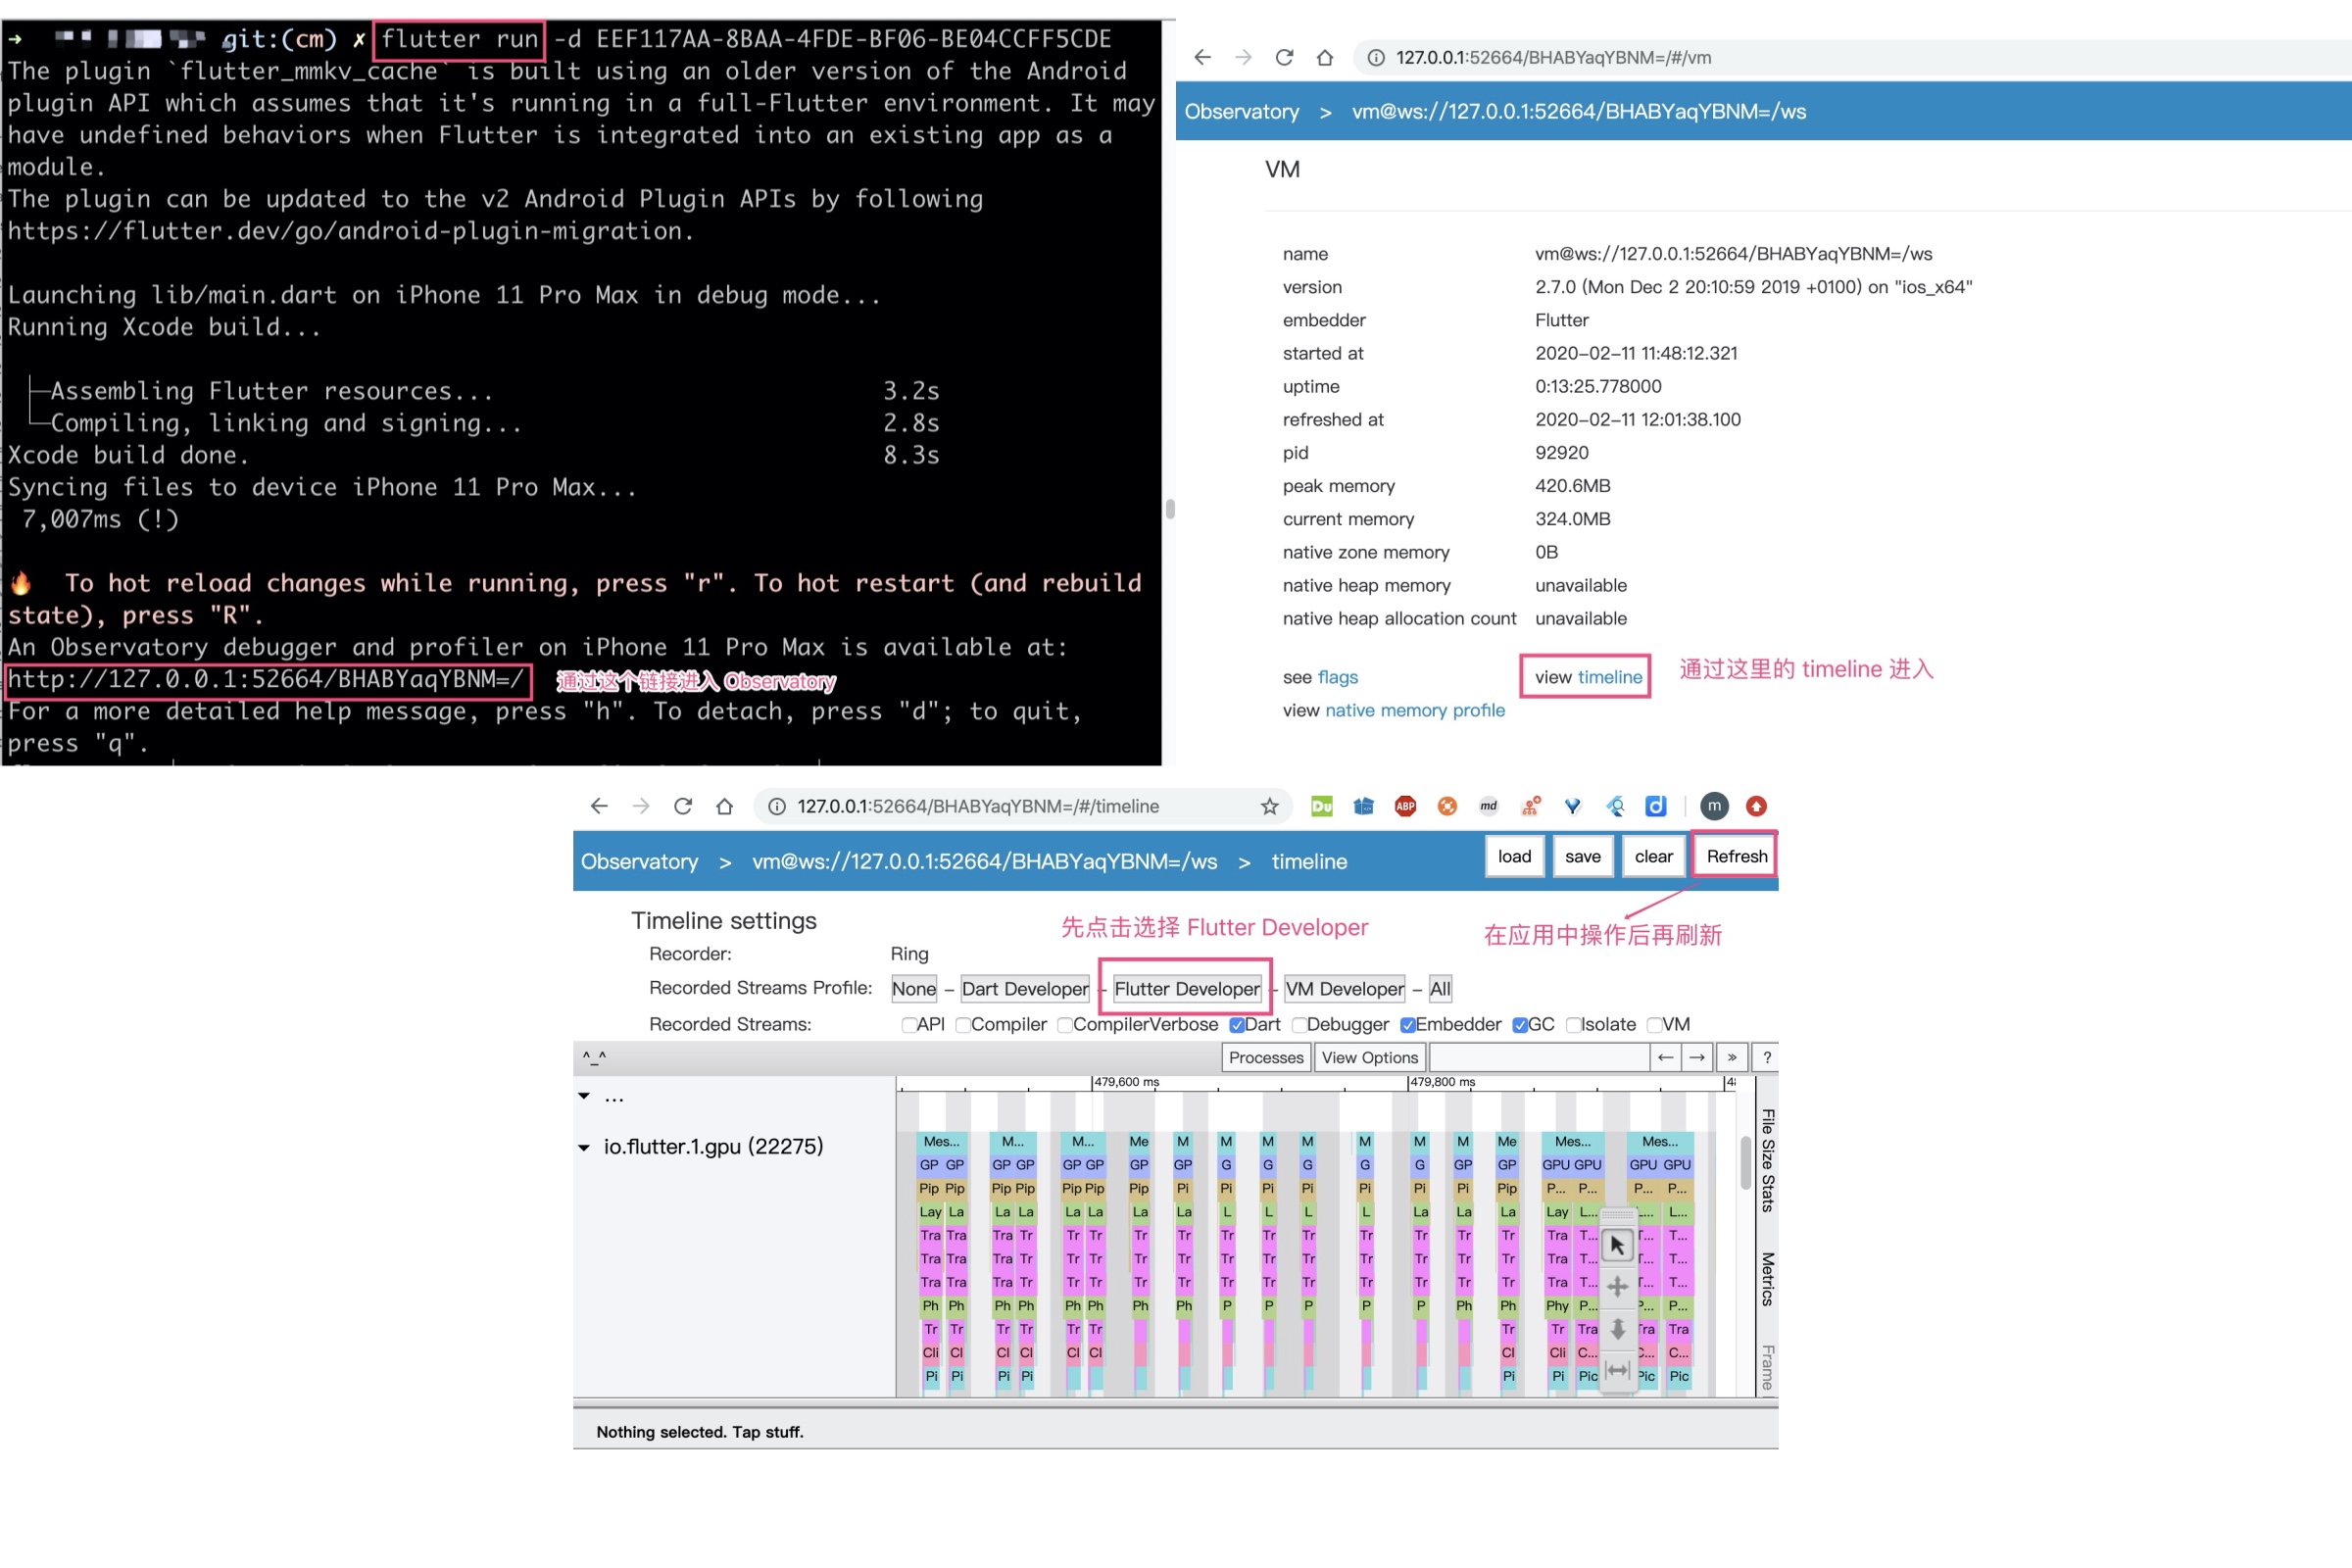Click the timeline page address bar
This screenshot has width=2352, height=1568.
tap(1022, 806)
